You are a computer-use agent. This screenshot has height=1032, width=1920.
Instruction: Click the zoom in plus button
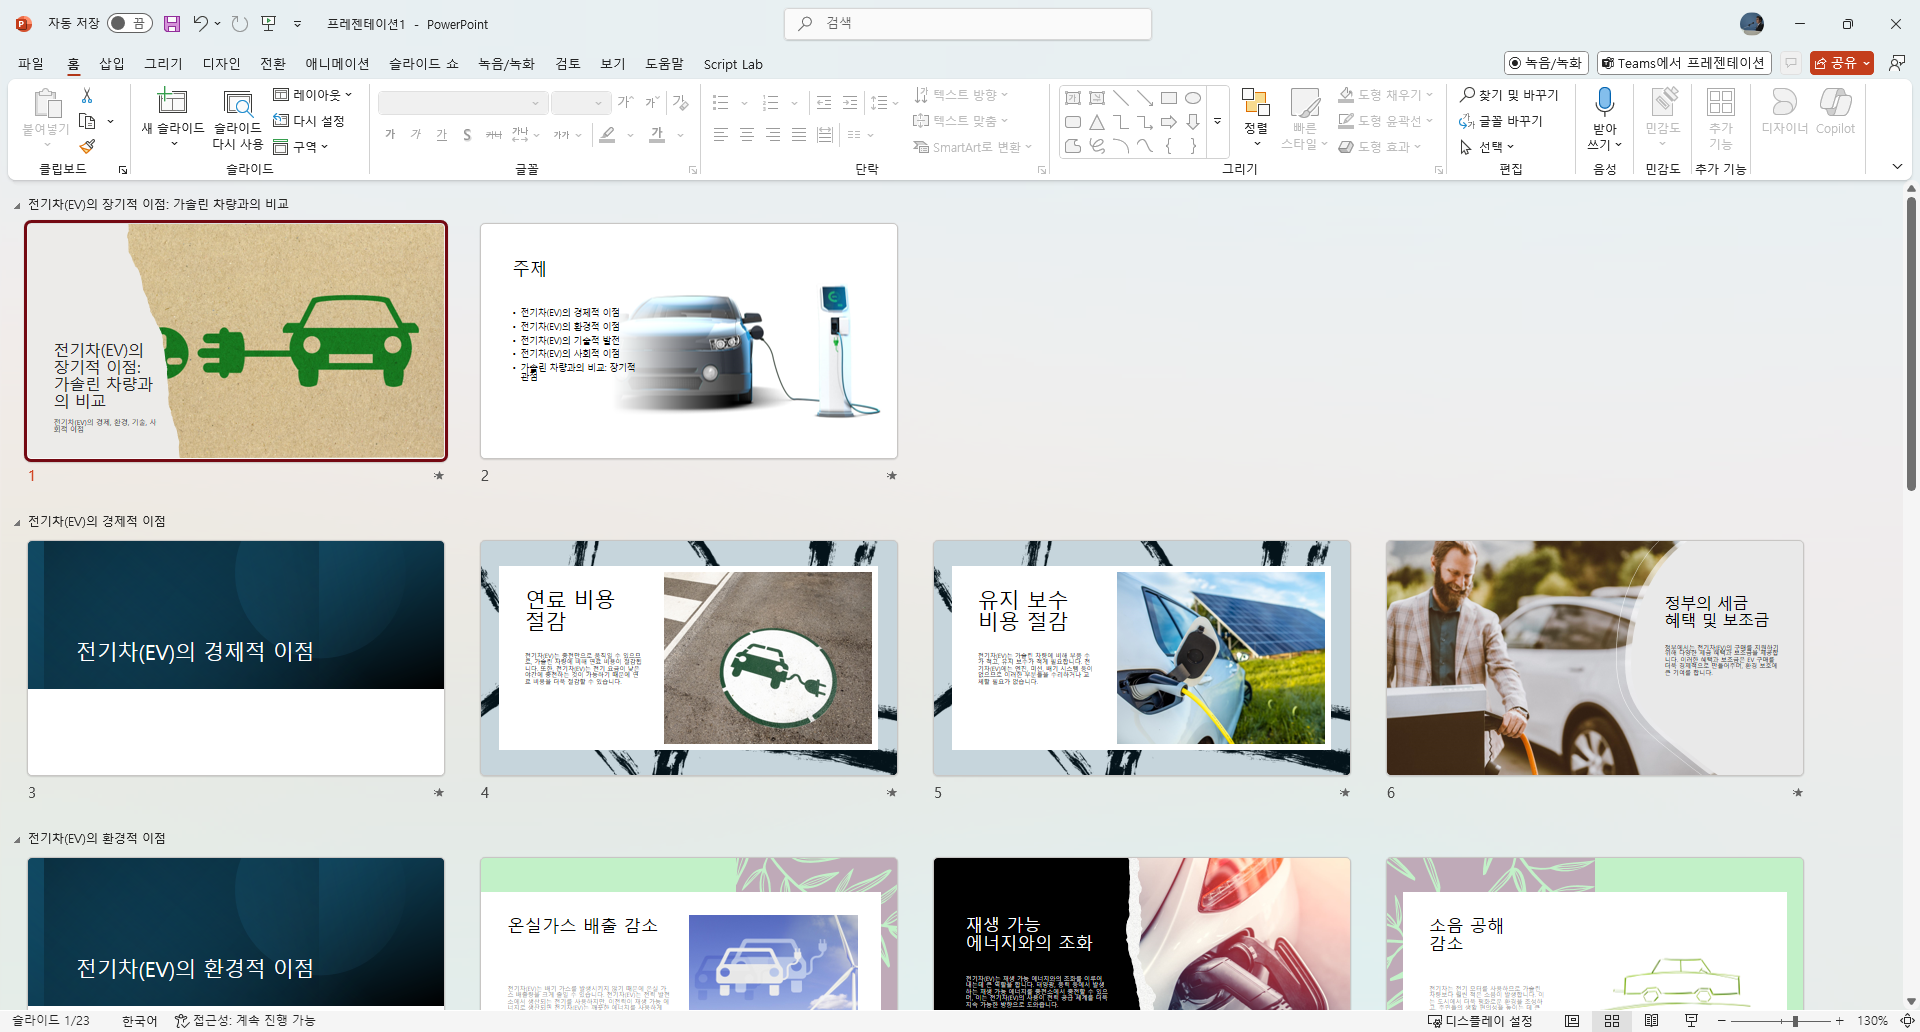1839,1021
